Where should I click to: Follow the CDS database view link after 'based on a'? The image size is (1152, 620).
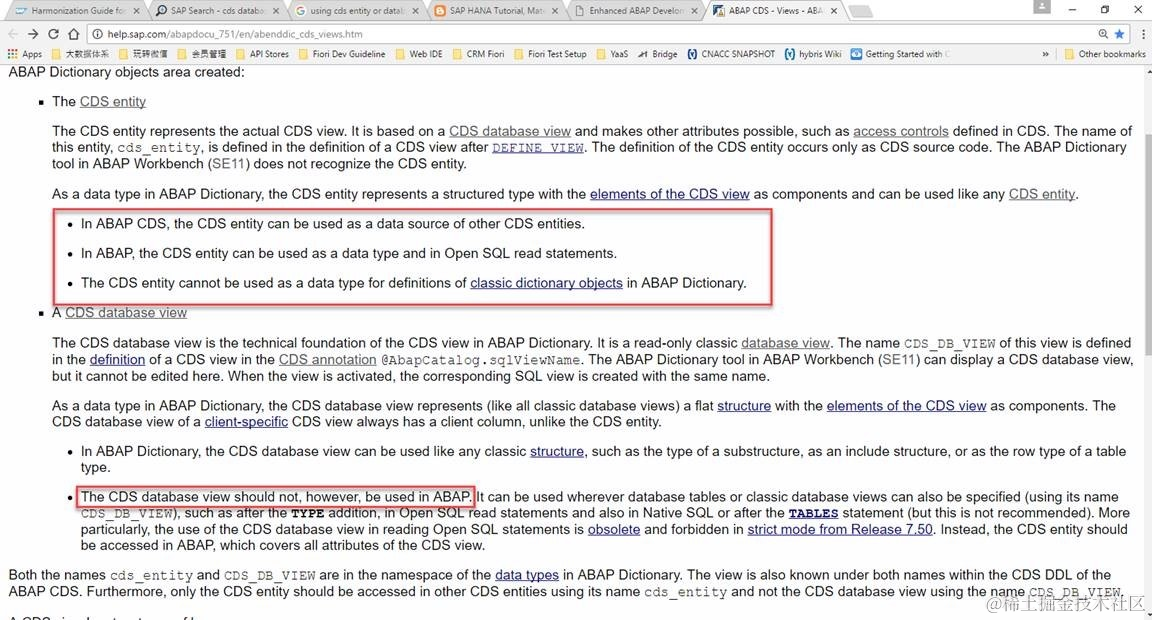510,131
